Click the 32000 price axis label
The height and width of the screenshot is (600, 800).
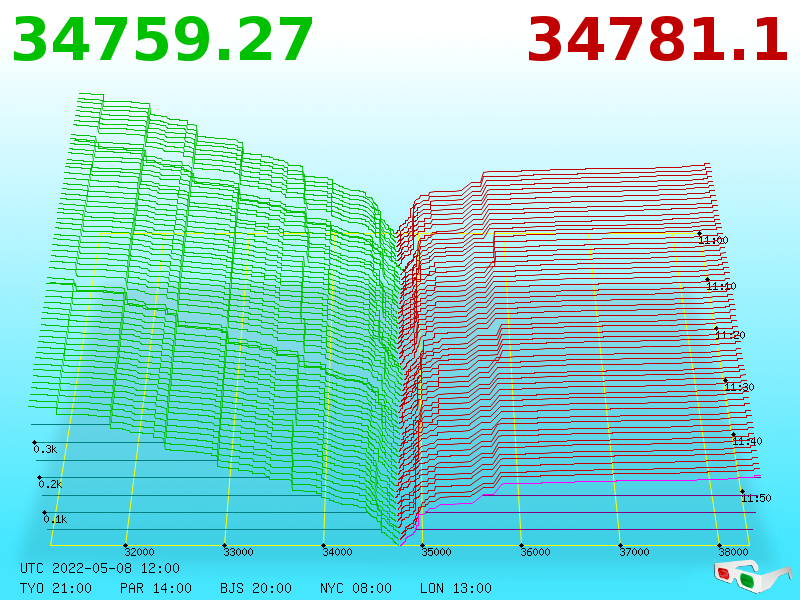pos(139,552)
